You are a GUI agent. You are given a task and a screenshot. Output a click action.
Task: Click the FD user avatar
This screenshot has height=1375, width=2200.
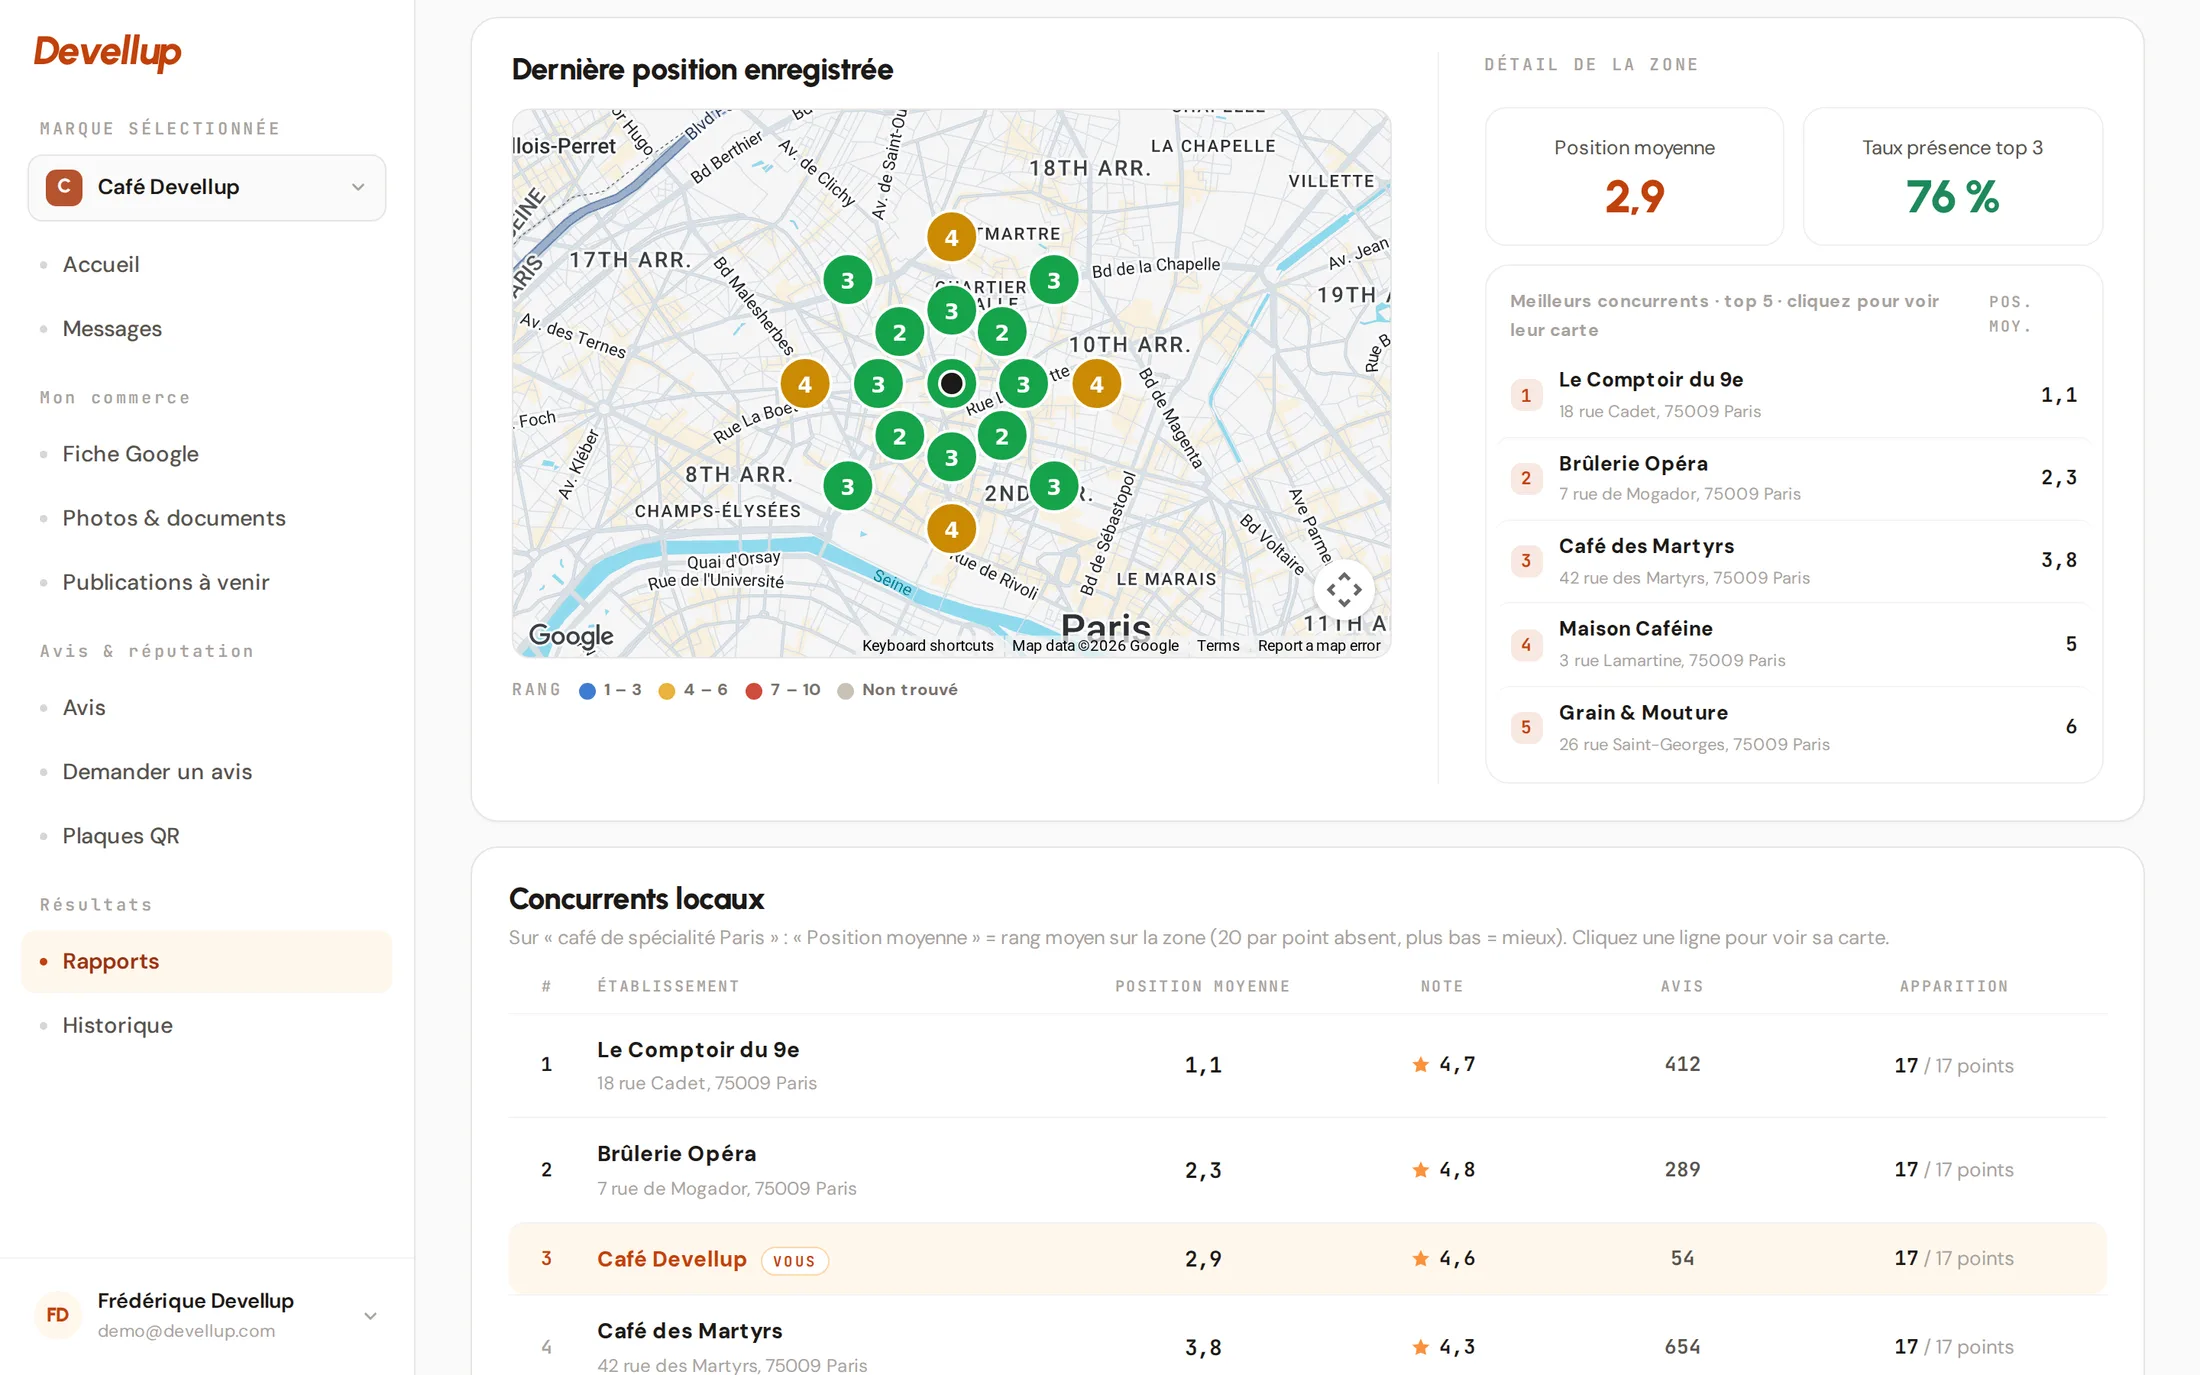point(58,1315)
